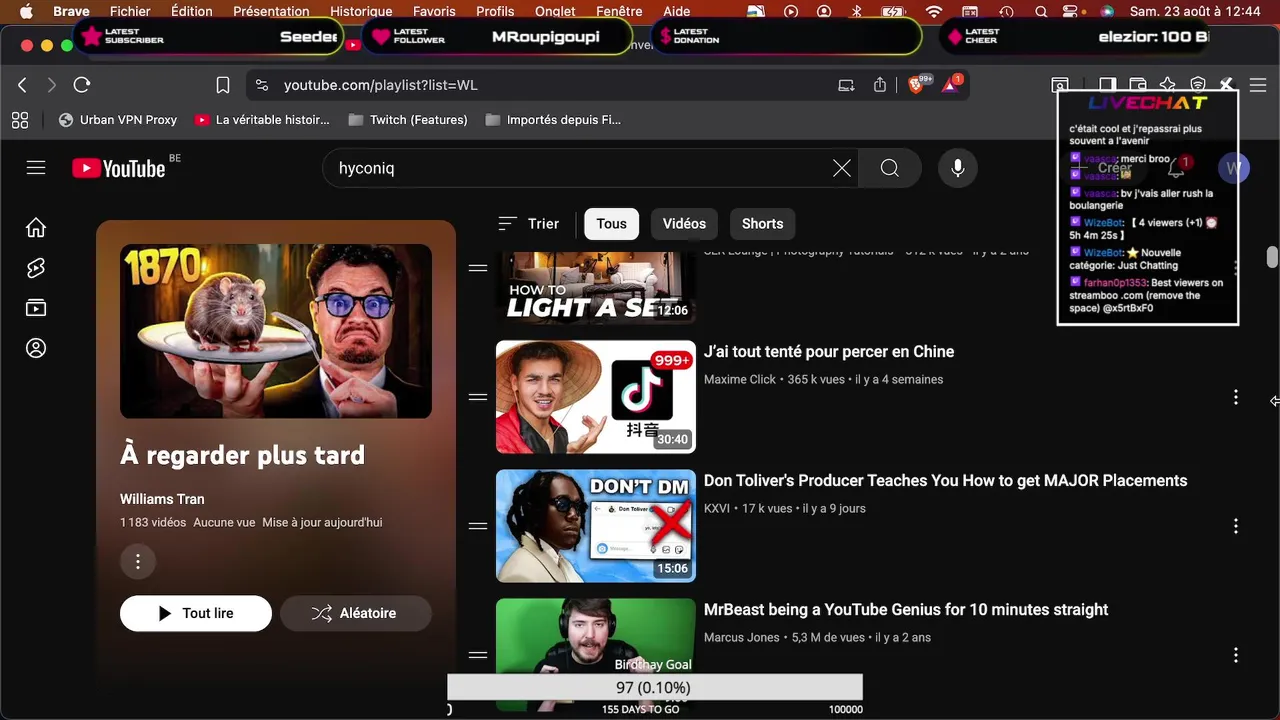1280x720 pixels.
Task: Open more options for Maxime Click video
Action: (1235, 397)
